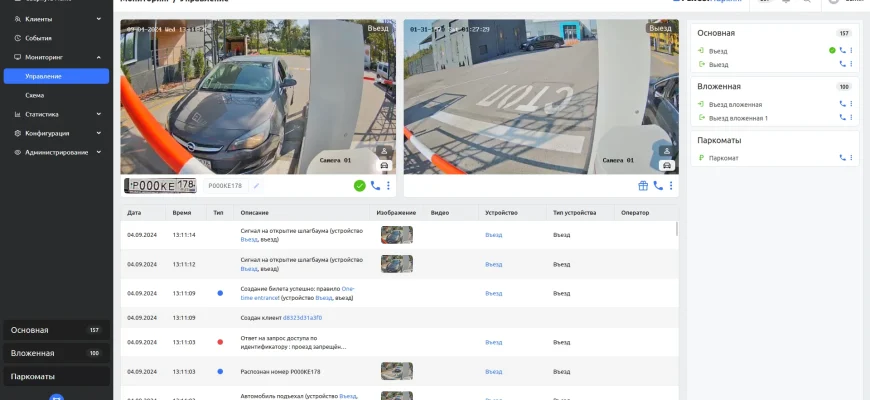Click car icon overlay on left camera
Screen dimensions: 870x400
click(383, 165)
